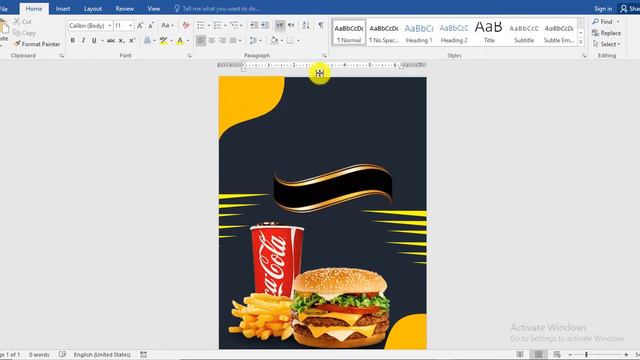Apply bullet list
This screenshot has height=360, width=640.
(201, 25)
